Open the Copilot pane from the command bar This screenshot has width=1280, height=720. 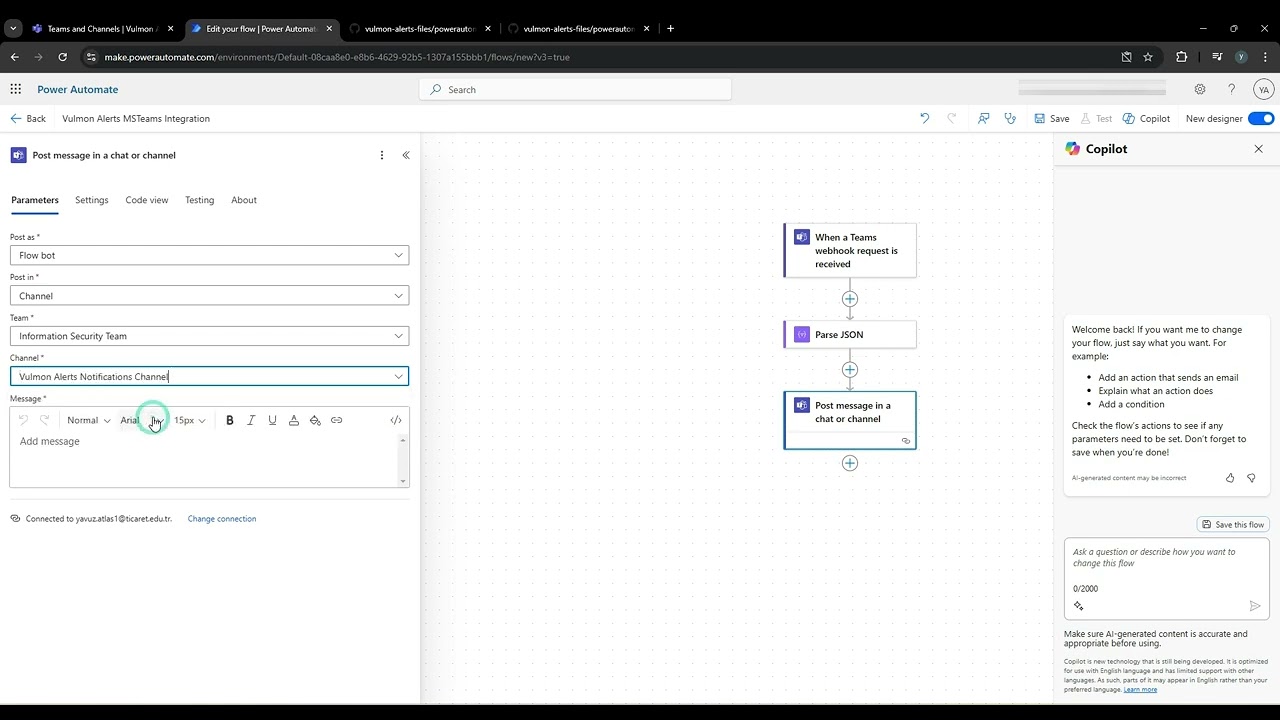tap(1146, 118)
